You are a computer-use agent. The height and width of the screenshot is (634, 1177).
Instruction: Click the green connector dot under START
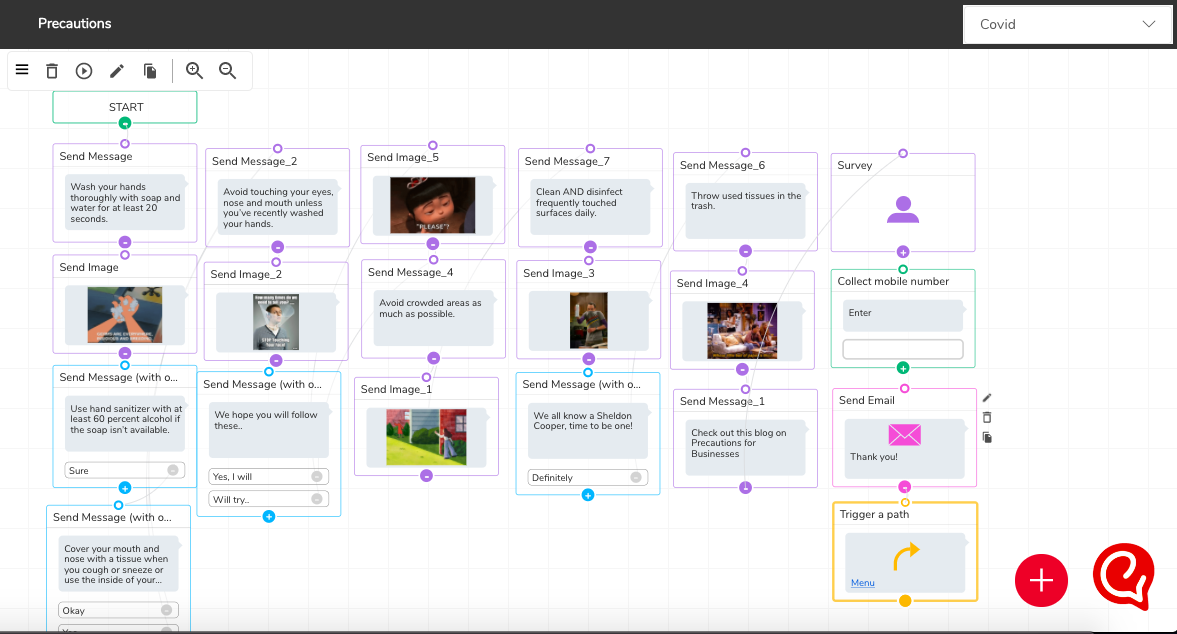[125, 123]
